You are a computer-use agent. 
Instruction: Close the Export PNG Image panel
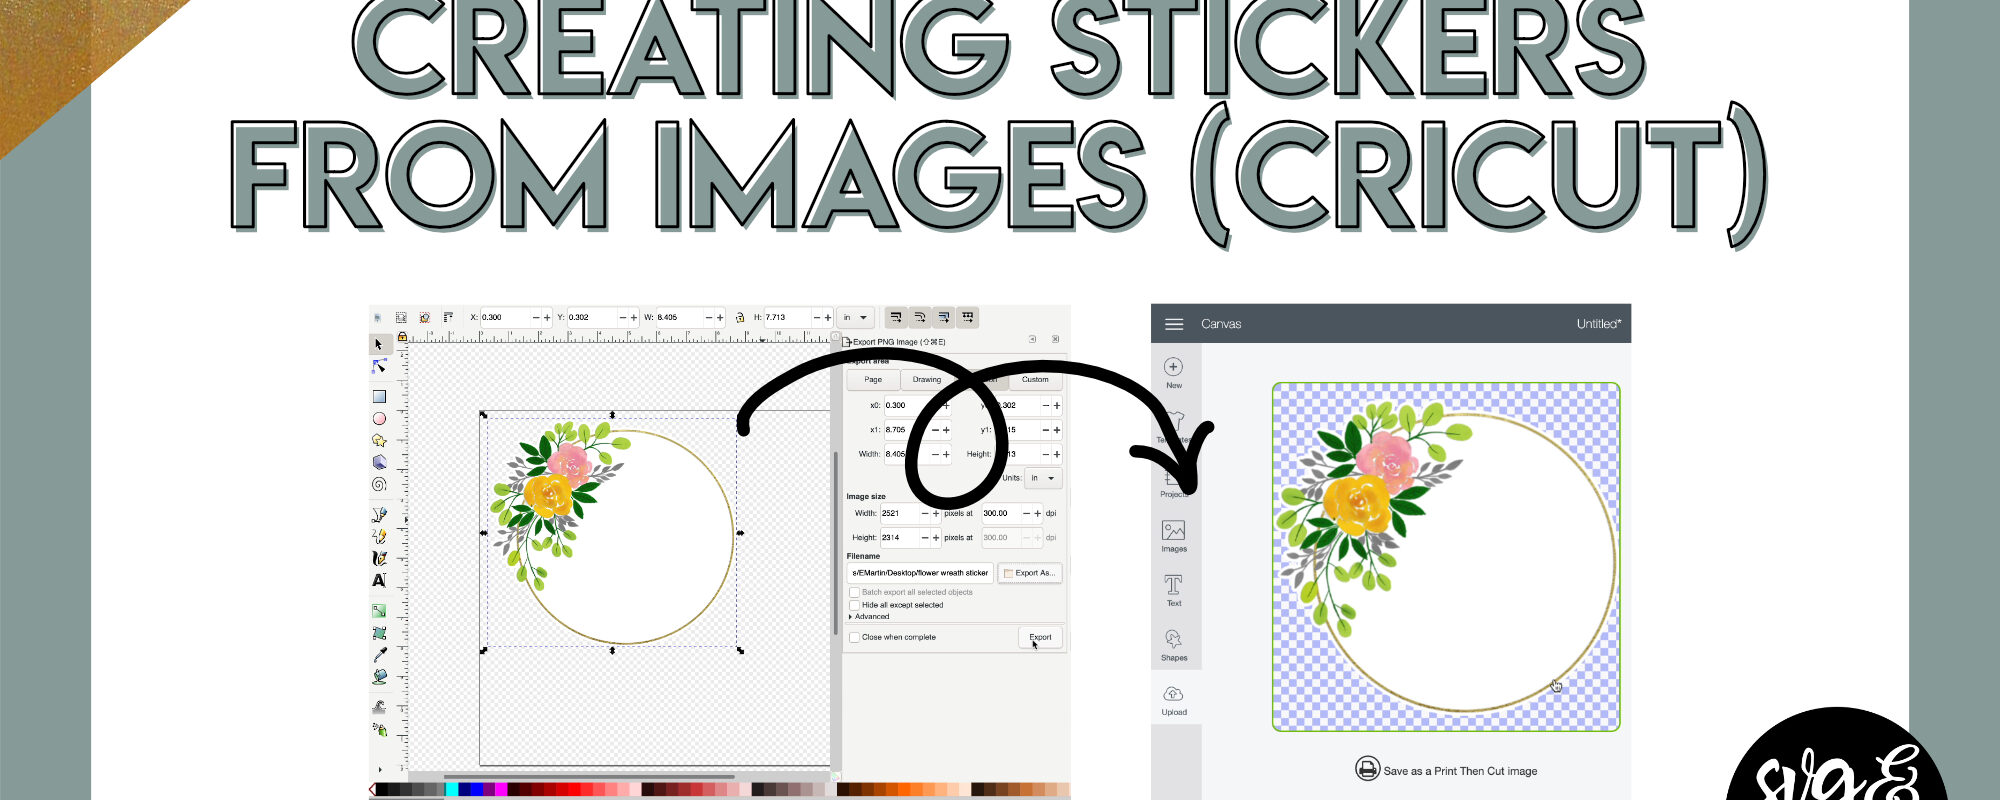coord(1055,339)
